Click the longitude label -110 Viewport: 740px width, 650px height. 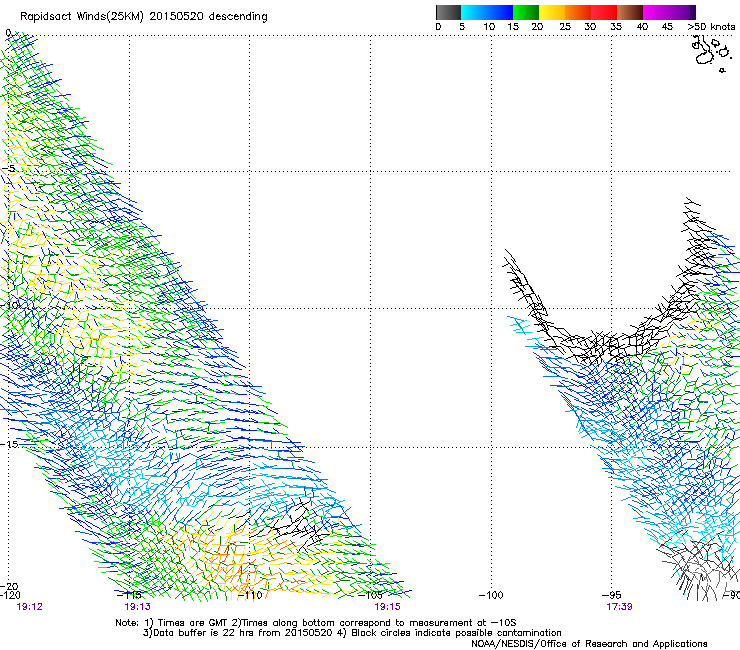tap(250, 595)
